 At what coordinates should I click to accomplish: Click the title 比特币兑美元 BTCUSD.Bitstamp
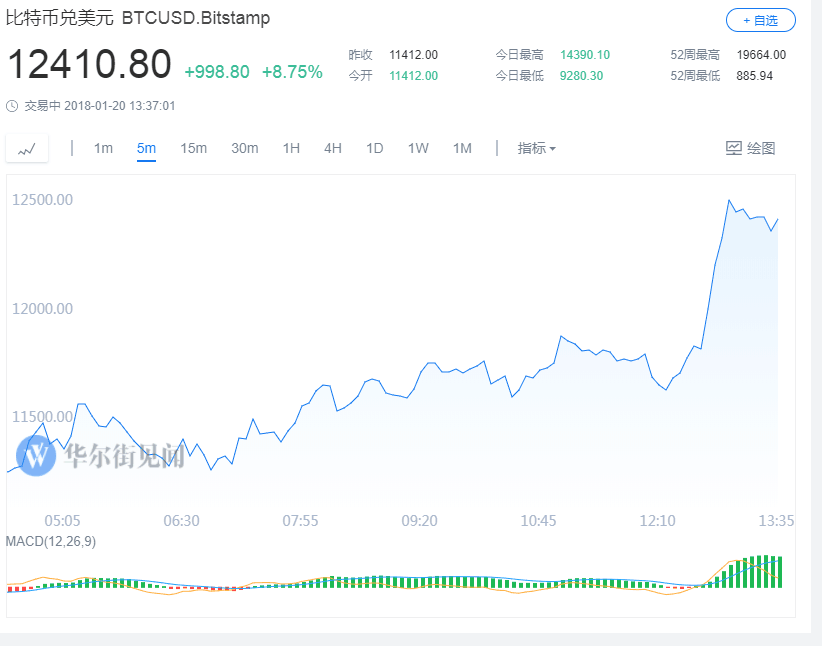pos(138,18)
